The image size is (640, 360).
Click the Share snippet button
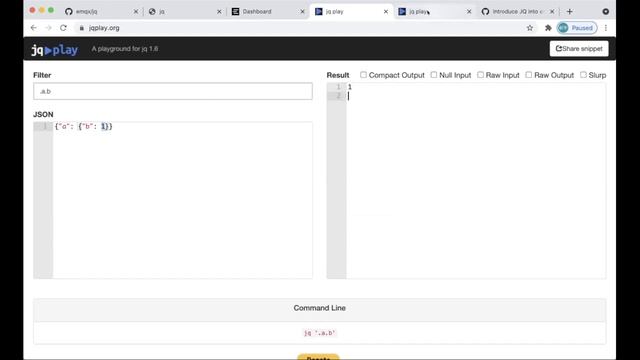[x=579, y=49]
